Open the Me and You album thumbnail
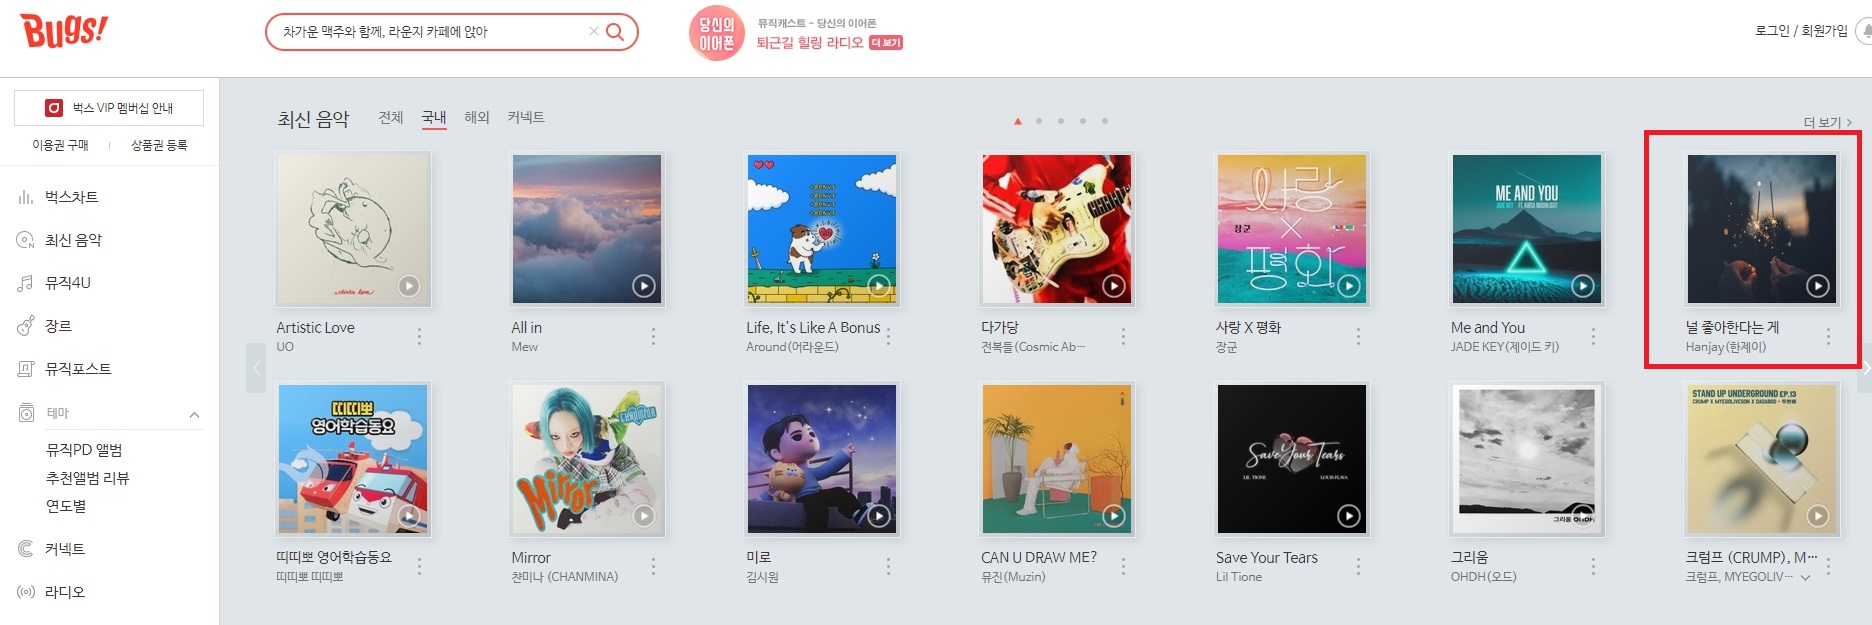 tap(1527, 229)
